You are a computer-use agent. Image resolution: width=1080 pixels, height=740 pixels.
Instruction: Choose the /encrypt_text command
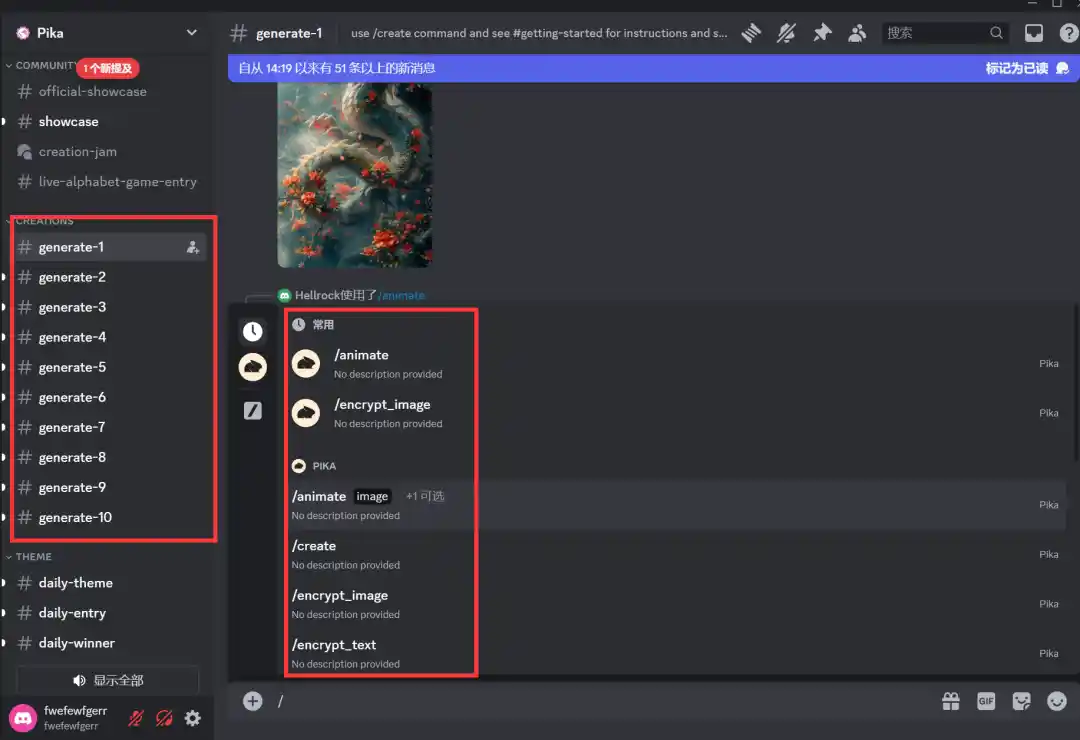pyautogui.click(x=334, y=645)
